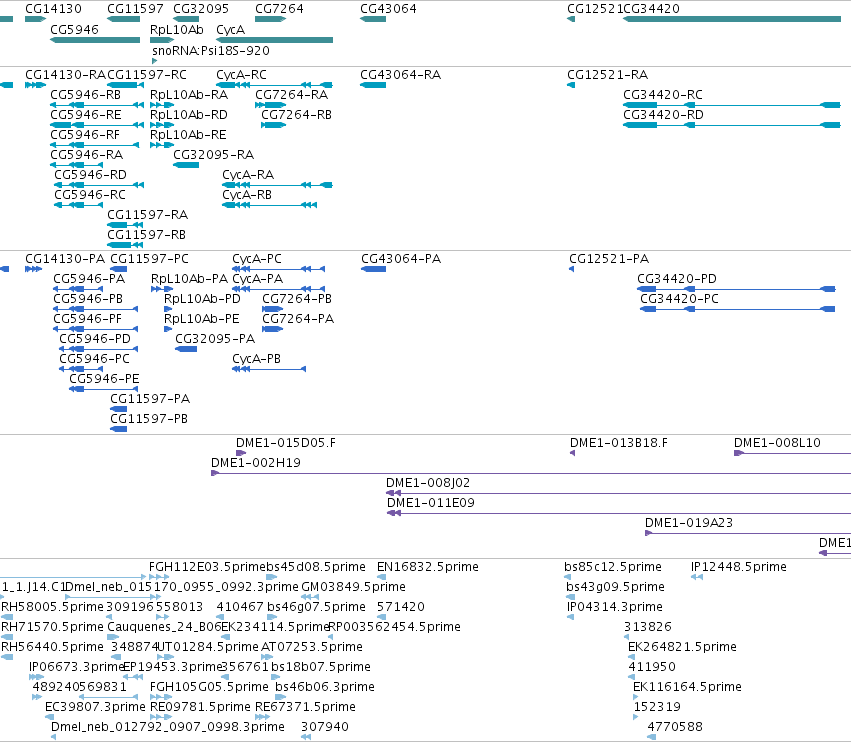This screenshot has height=742, width=851.
Task: Click transcript label CG5946-RE
Action: click(86, 115)
